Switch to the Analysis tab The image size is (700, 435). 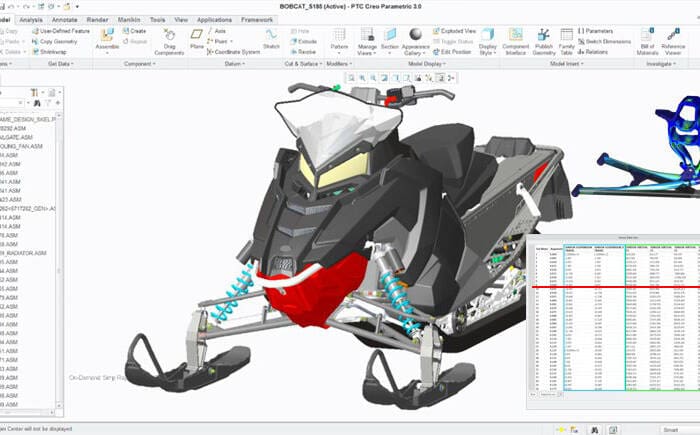(x=31, y=20)
